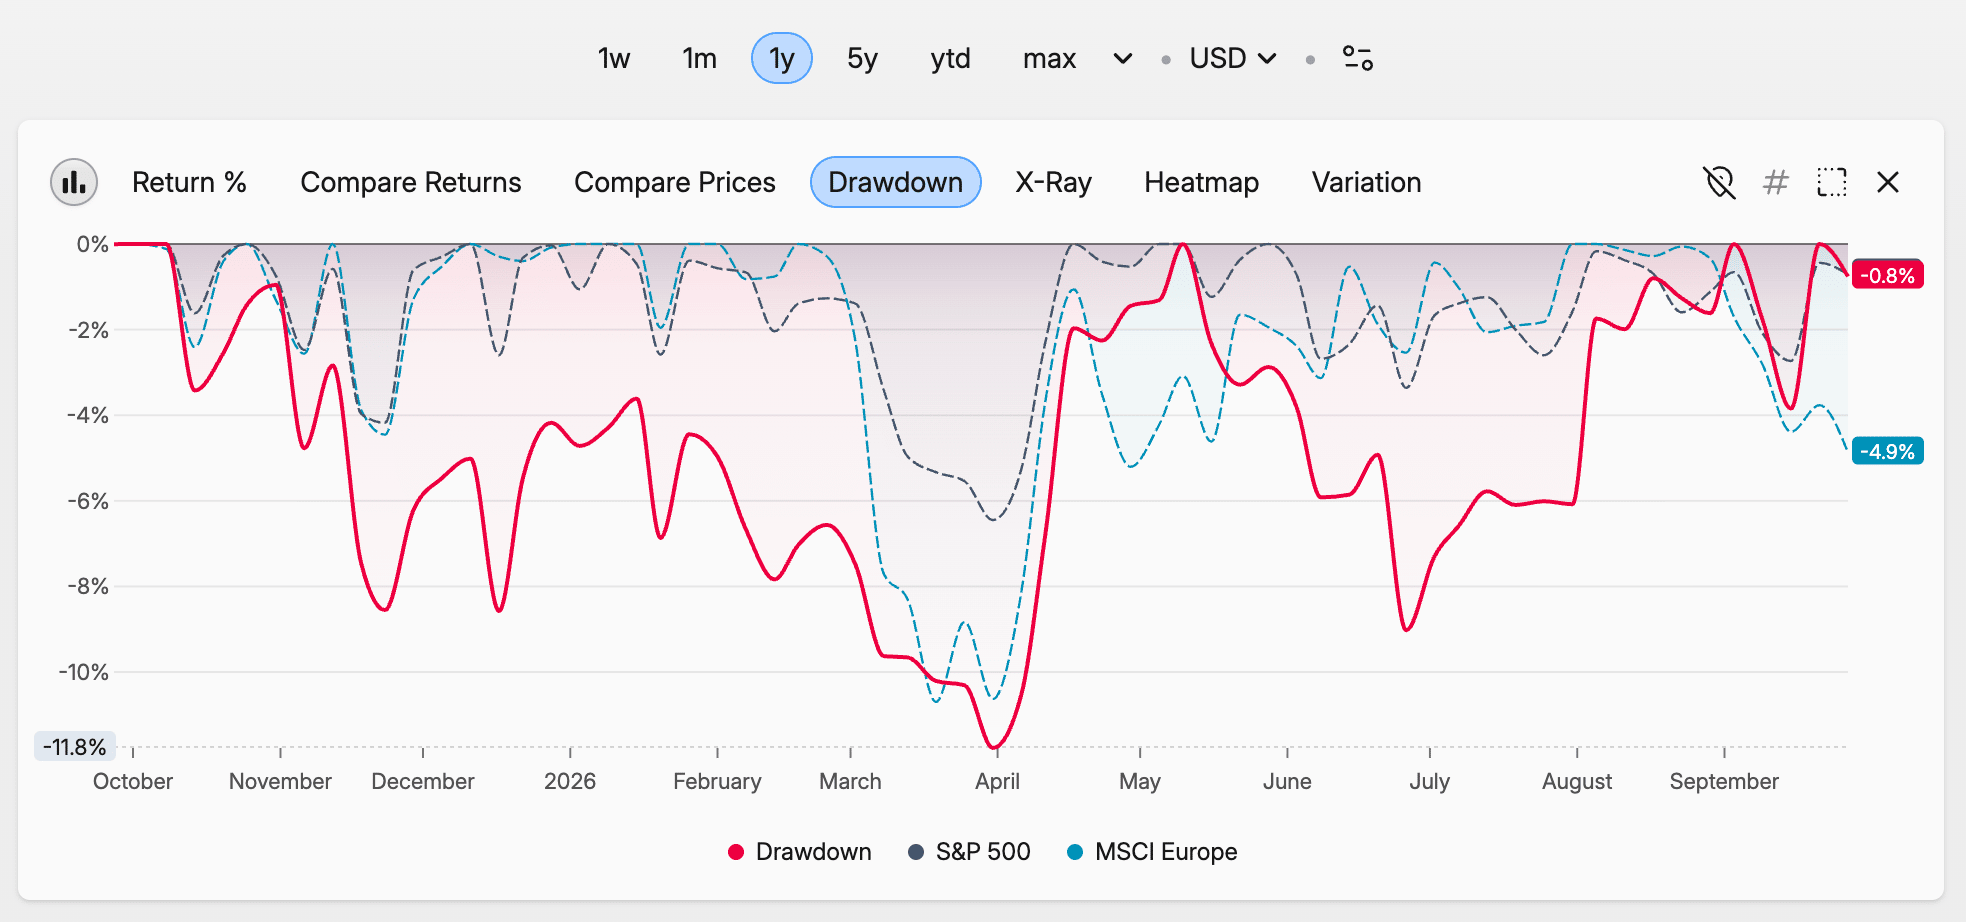The width and height of the screenshot is (1966, 922).
Task: Click the October x-axis label
Action: click(133, 781)
